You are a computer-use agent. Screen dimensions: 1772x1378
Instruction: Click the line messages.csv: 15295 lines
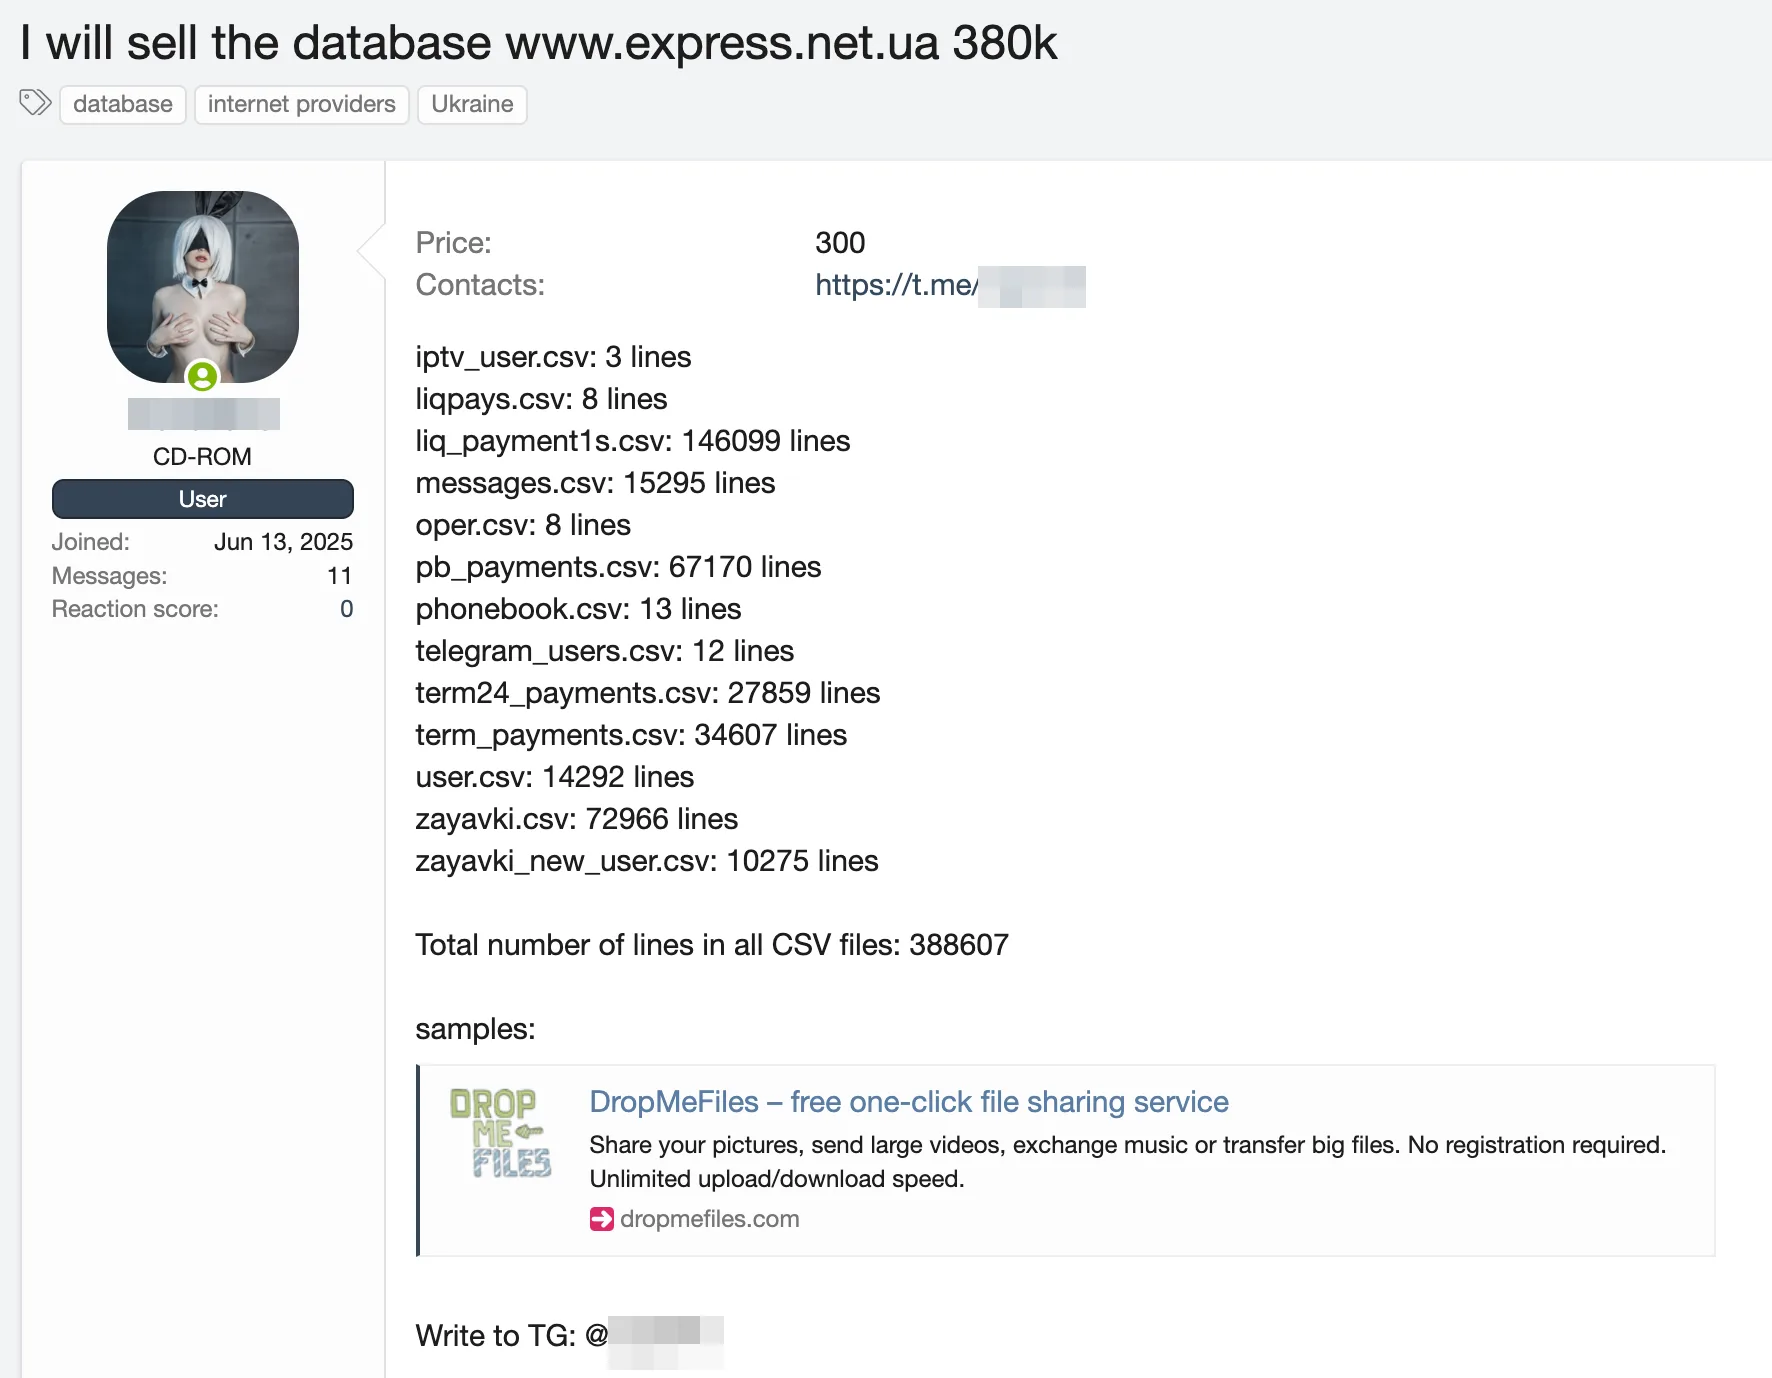coord(595,483)
